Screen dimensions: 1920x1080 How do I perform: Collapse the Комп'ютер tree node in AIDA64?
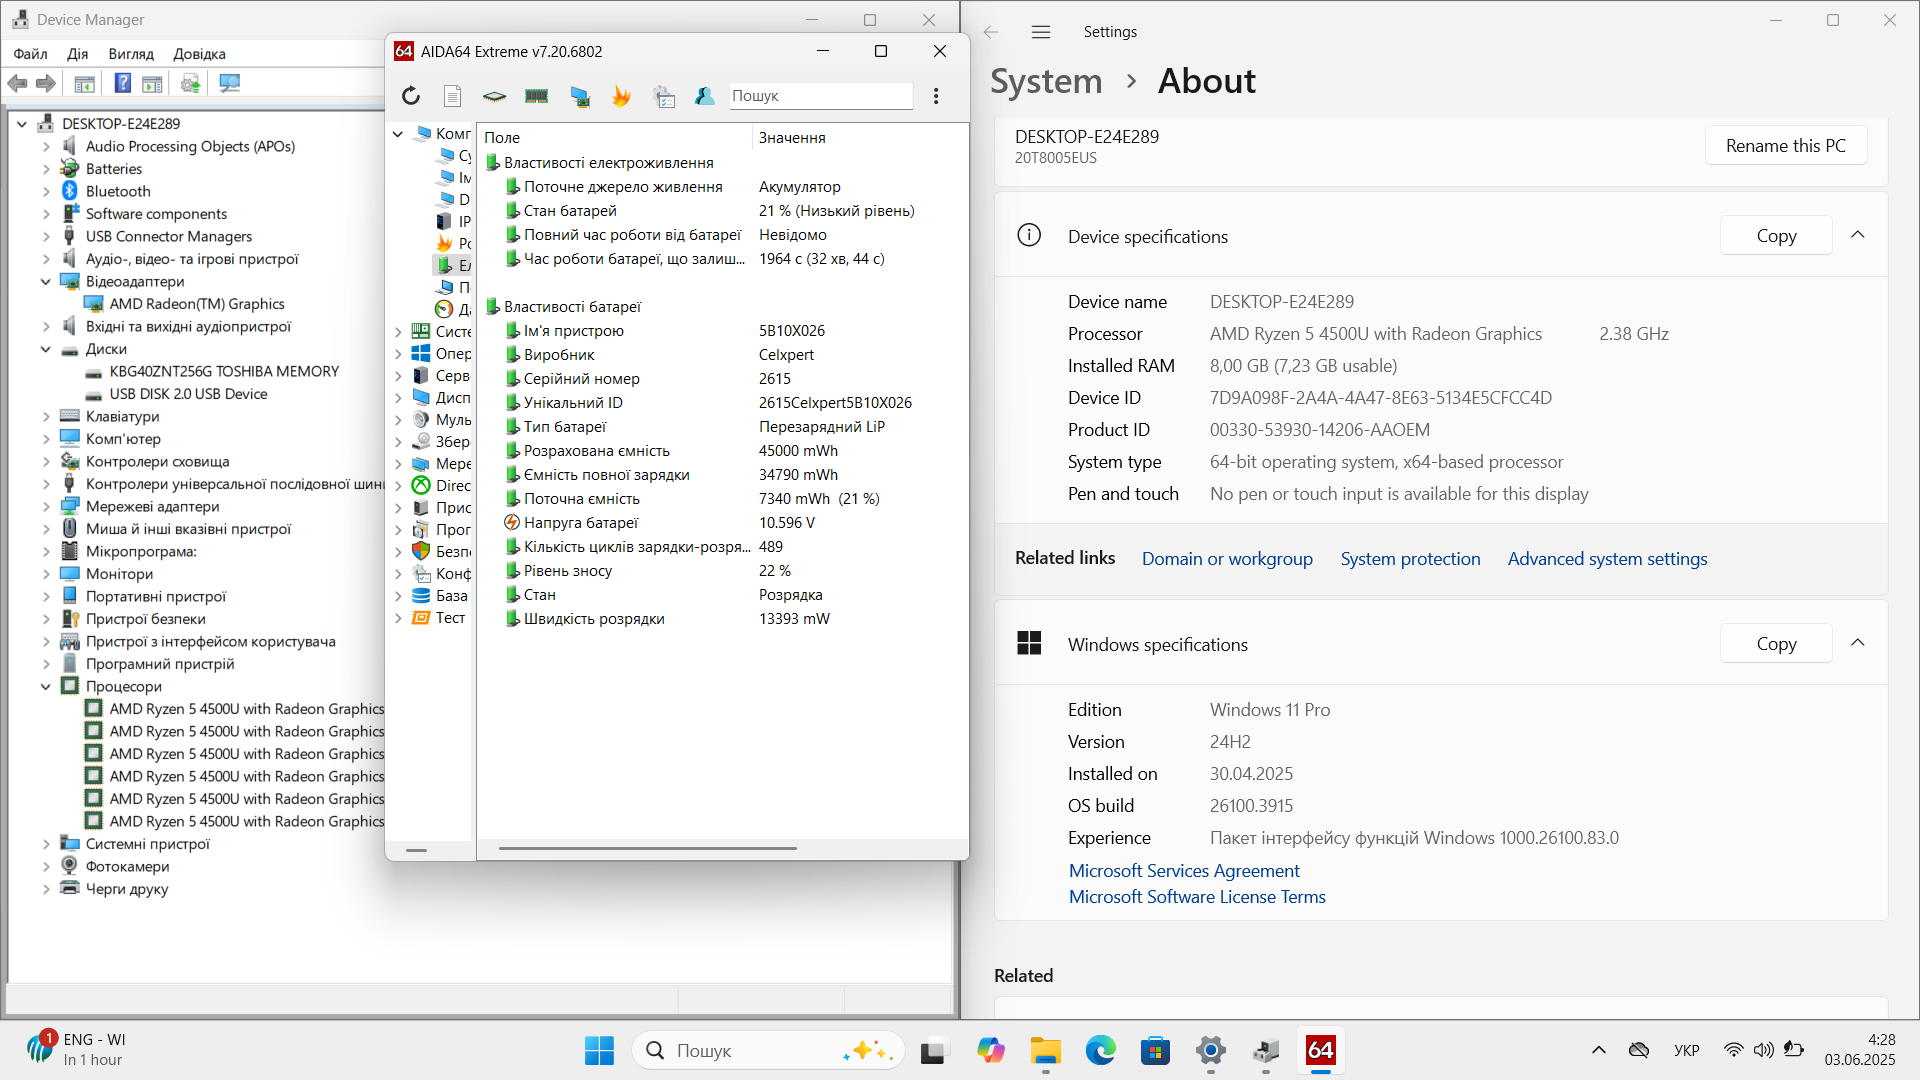pos(398,134)
